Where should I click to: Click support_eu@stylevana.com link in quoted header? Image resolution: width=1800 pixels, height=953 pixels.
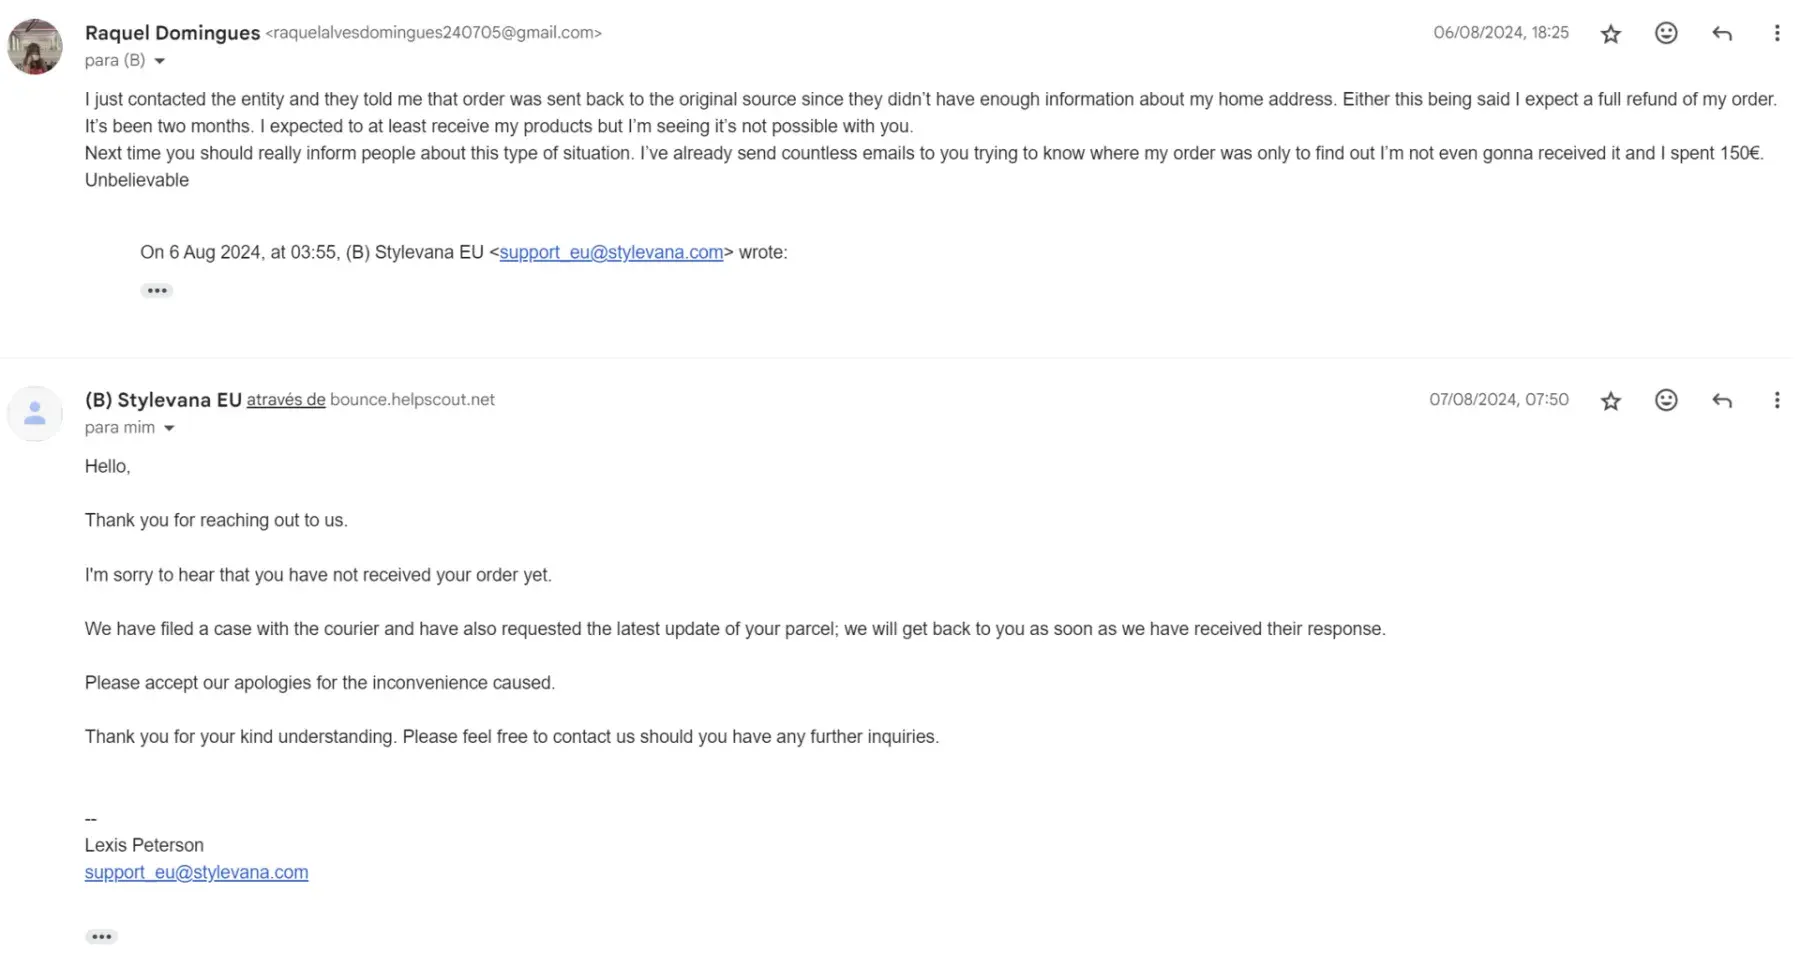pos(611,252)
